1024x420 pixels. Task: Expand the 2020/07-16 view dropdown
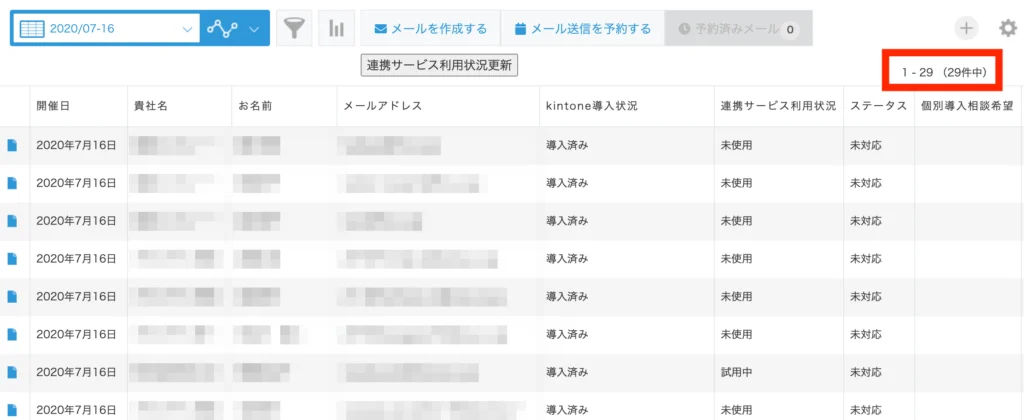187,29
